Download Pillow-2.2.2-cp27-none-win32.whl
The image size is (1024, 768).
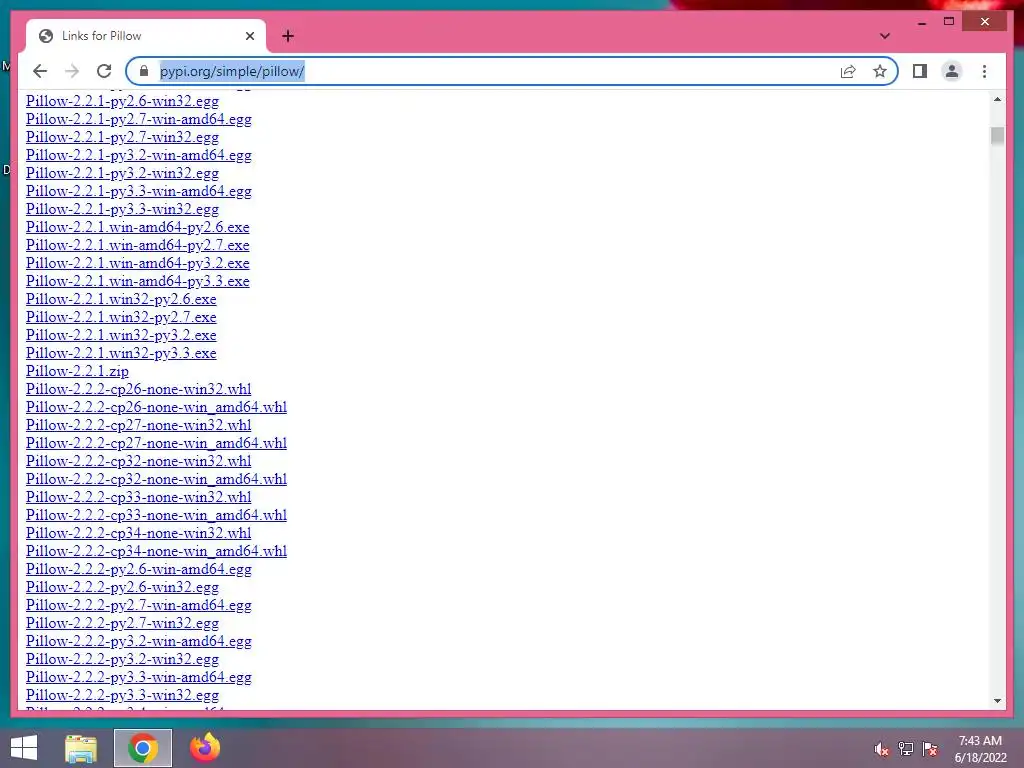[138, 425]
